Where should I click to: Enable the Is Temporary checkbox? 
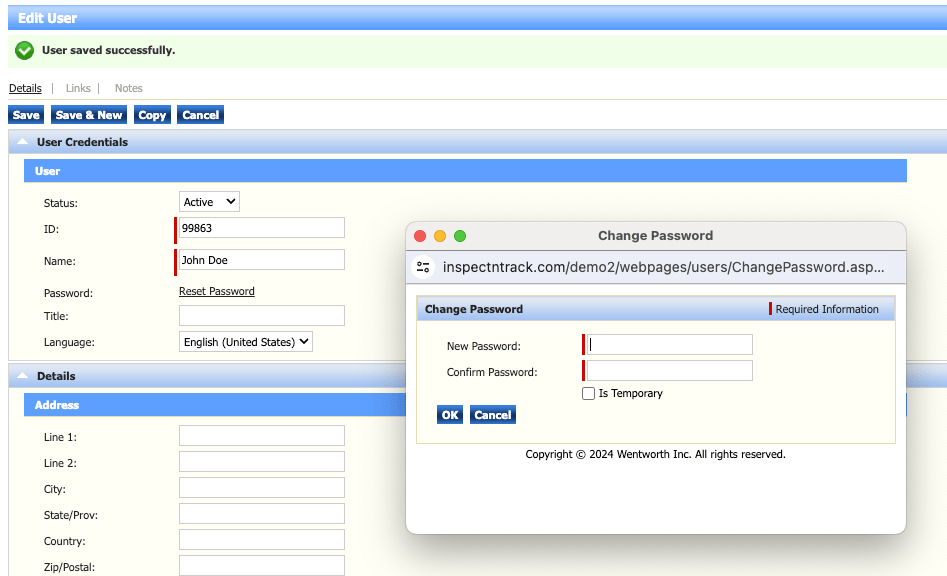[588, 393]
